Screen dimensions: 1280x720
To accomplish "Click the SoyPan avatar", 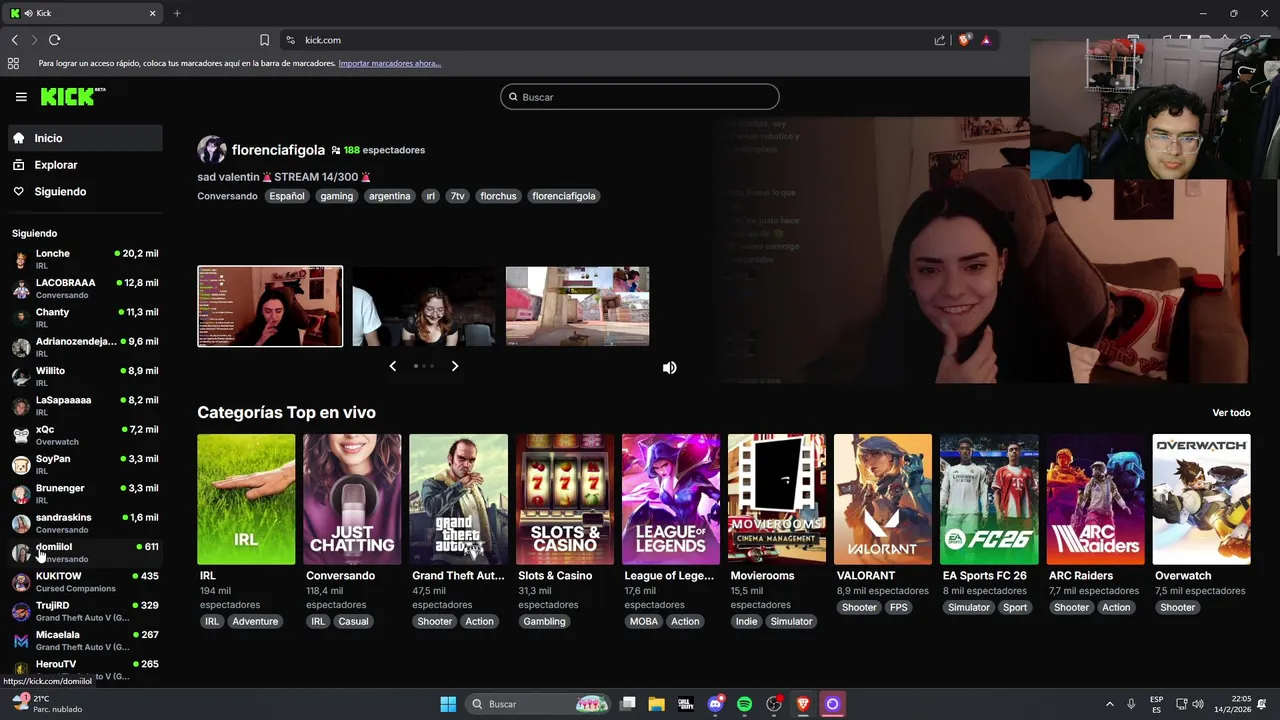I will (x=21, y=465).
